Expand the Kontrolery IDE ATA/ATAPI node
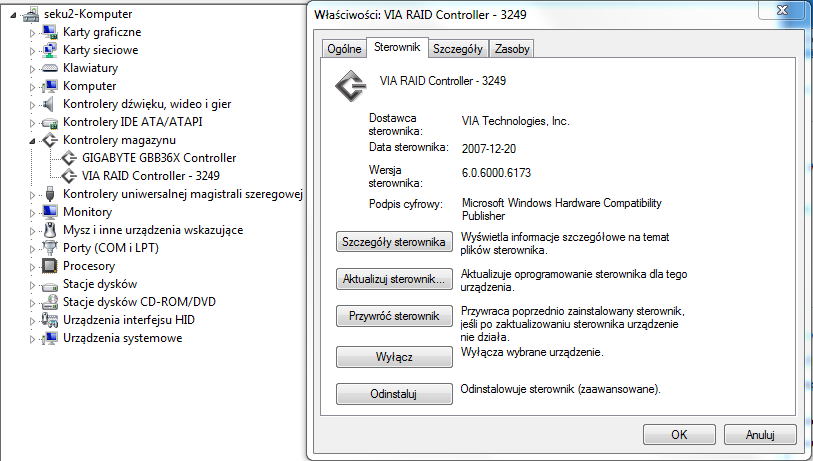This screenshot has width=813, height=461. pos(32,123)
